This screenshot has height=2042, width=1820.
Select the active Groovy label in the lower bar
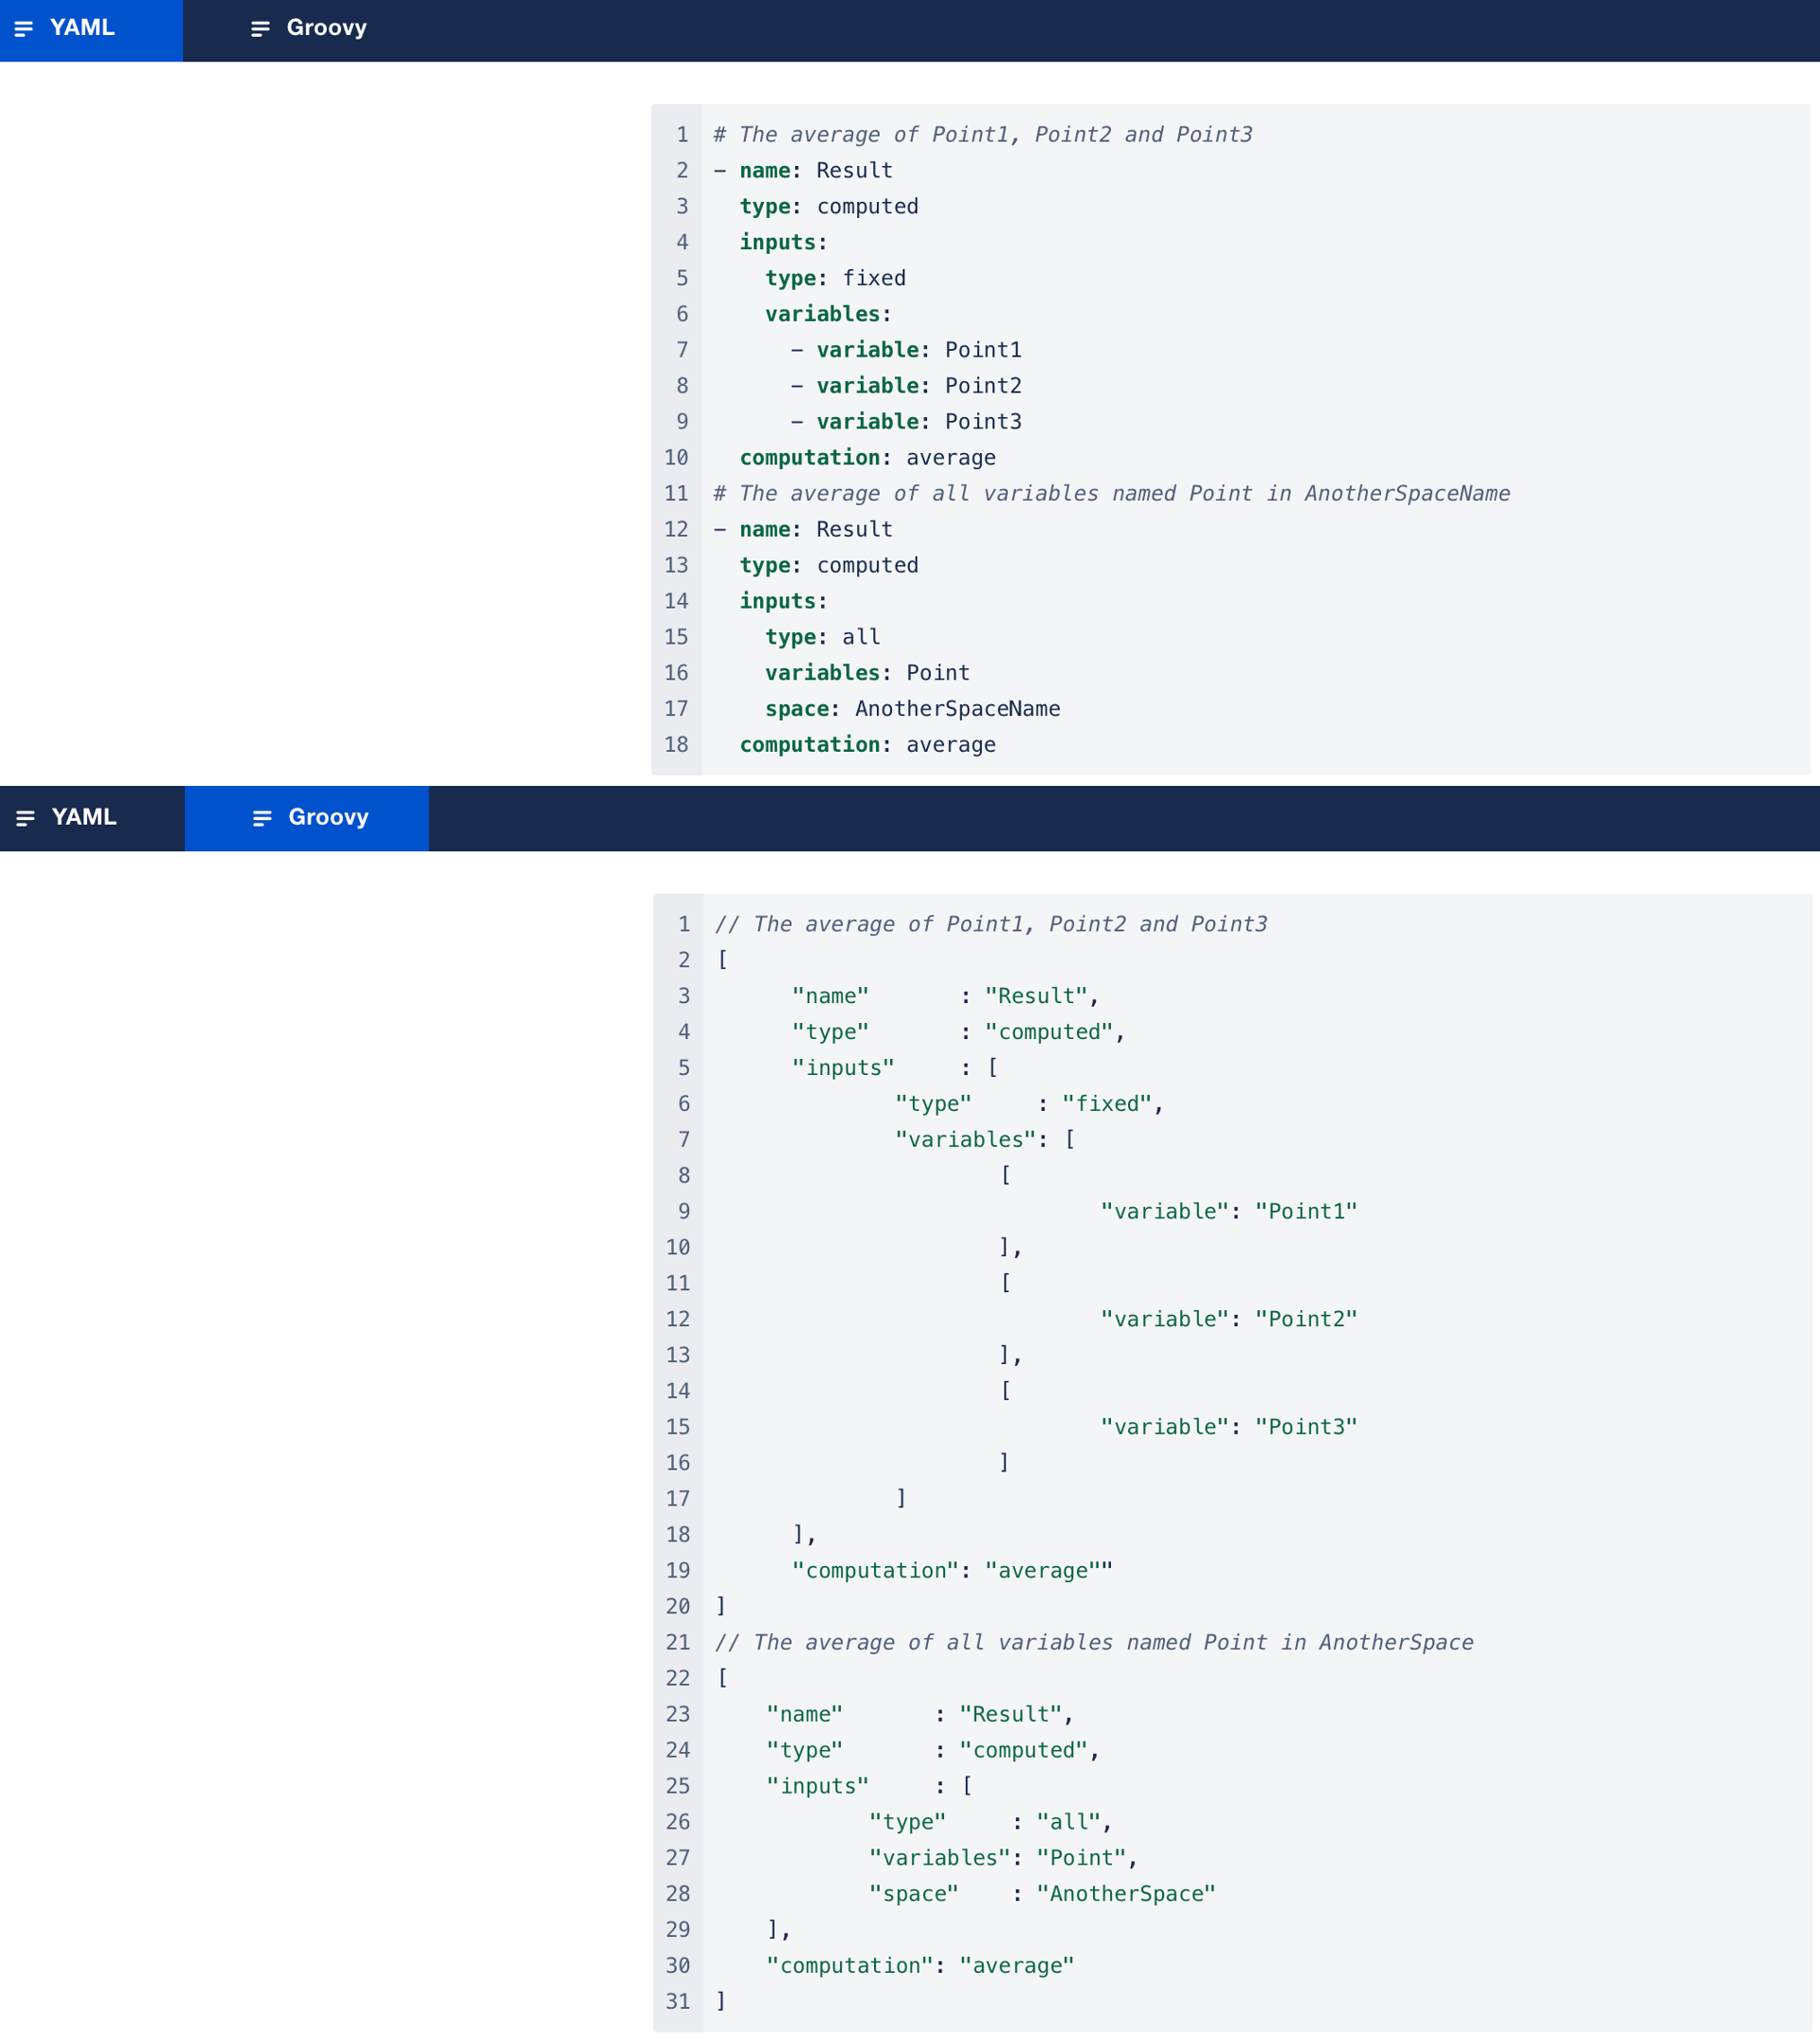click(x=328, y=817)
